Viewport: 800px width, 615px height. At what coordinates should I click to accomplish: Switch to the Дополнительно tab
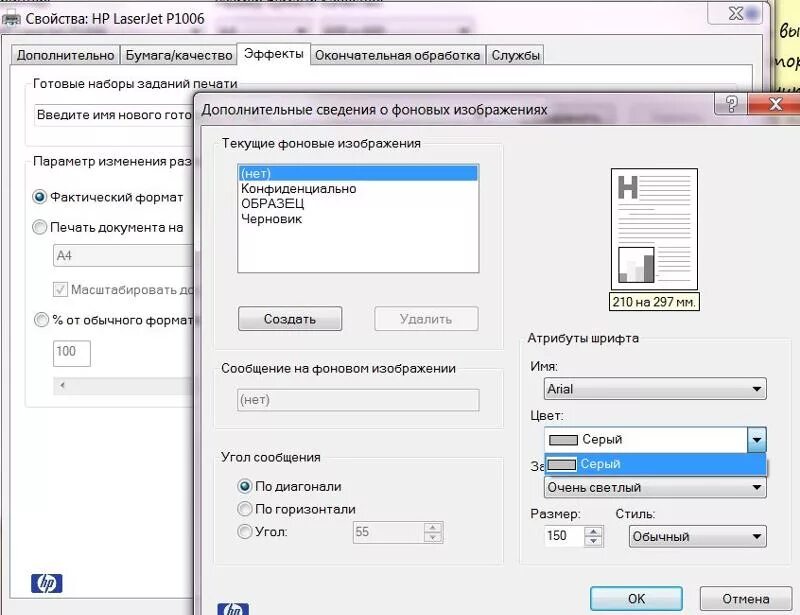[65, 55]
